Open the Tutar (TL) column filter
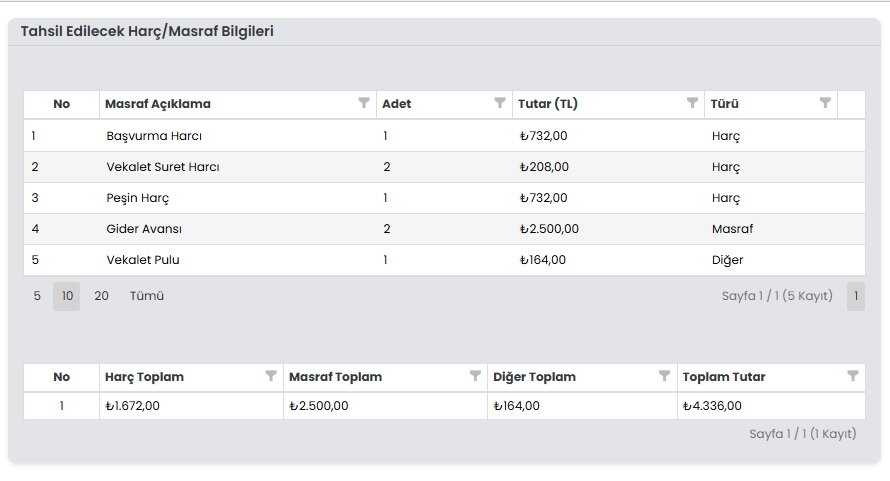This screenshot has height=481, width=890. coord(692,103)
